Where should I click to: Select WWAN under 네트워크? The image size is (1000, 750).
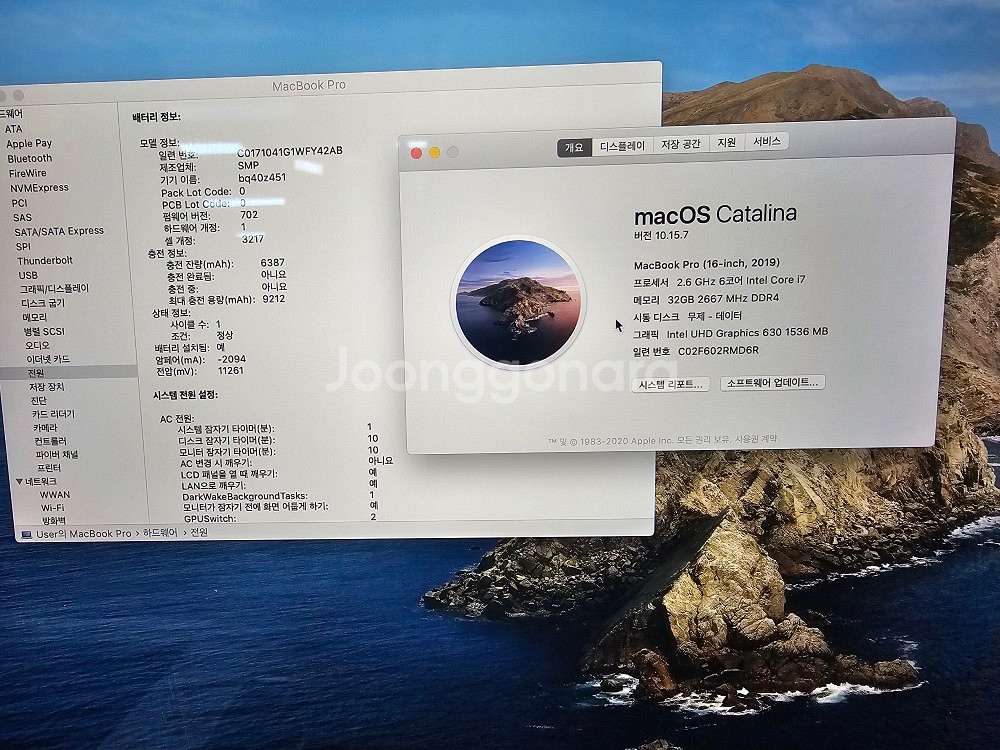point(55,495)
